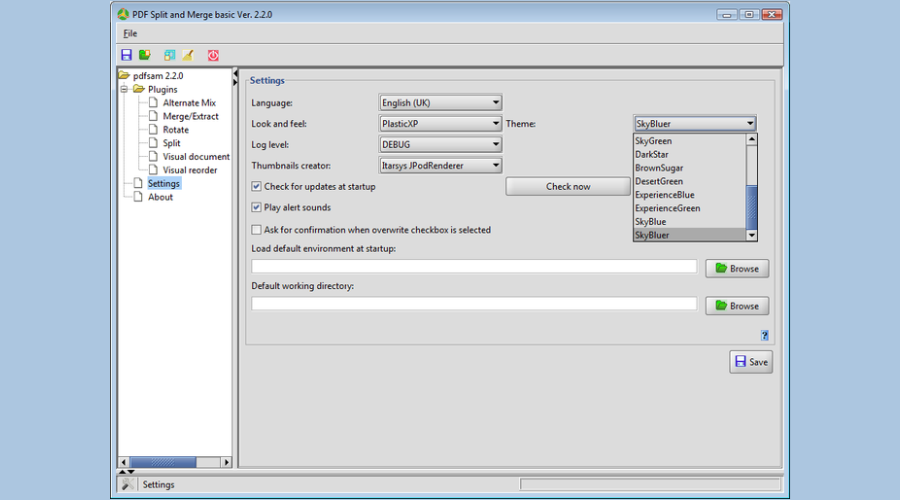Viewport: 900px width, 500px height.
Task: Click the Default working directory text field
Action: (x=474, y=304)
